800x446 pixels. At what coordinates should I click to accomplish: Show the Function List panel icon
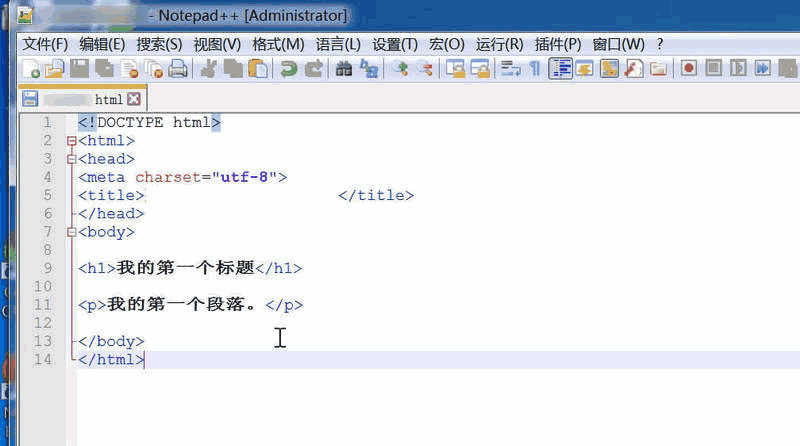tap(634, 68)
